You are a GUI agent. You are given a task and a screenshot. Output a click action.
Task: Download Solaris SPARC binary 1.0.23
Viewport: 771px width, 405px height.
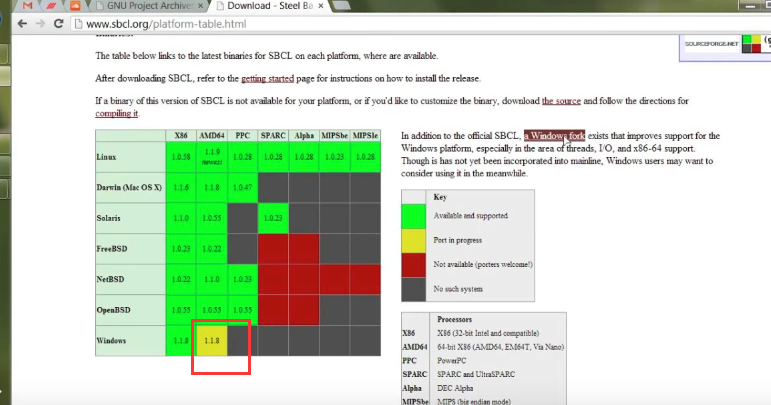[273, 218]
